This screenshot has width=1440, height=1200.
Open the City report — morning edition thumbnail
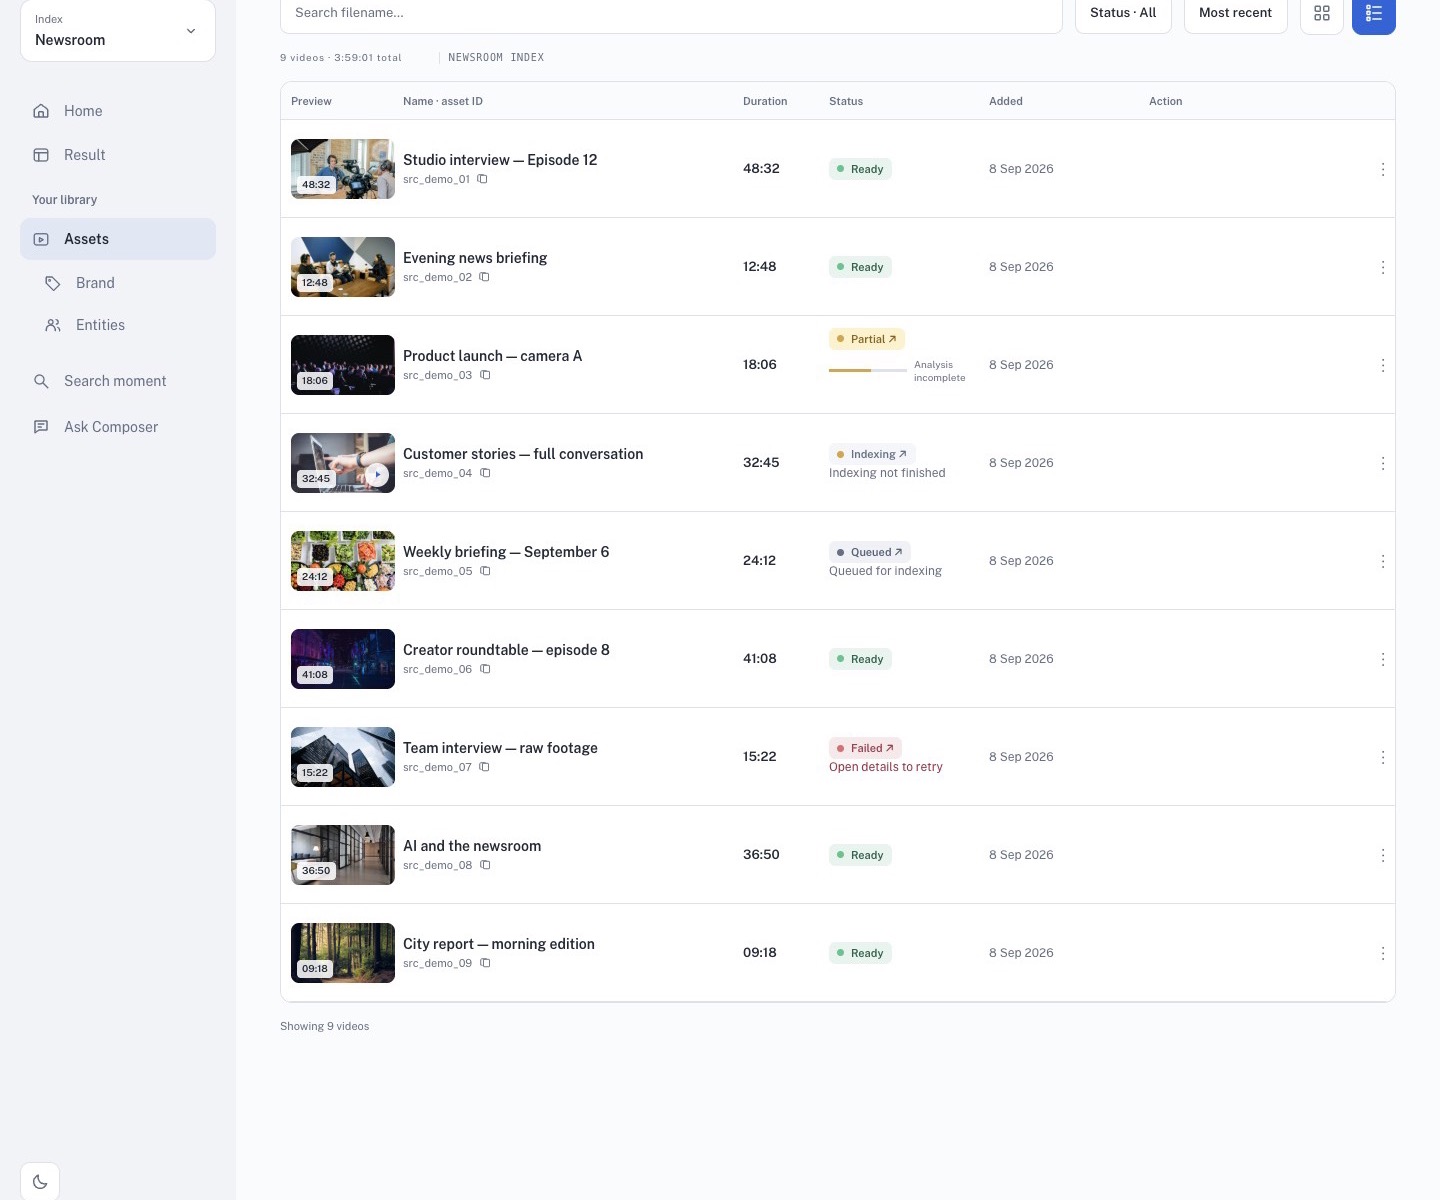click(x=343, y=953)
